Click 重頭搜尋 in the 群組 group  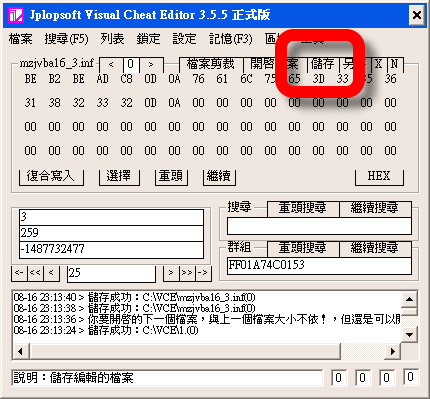click(303, 248)
